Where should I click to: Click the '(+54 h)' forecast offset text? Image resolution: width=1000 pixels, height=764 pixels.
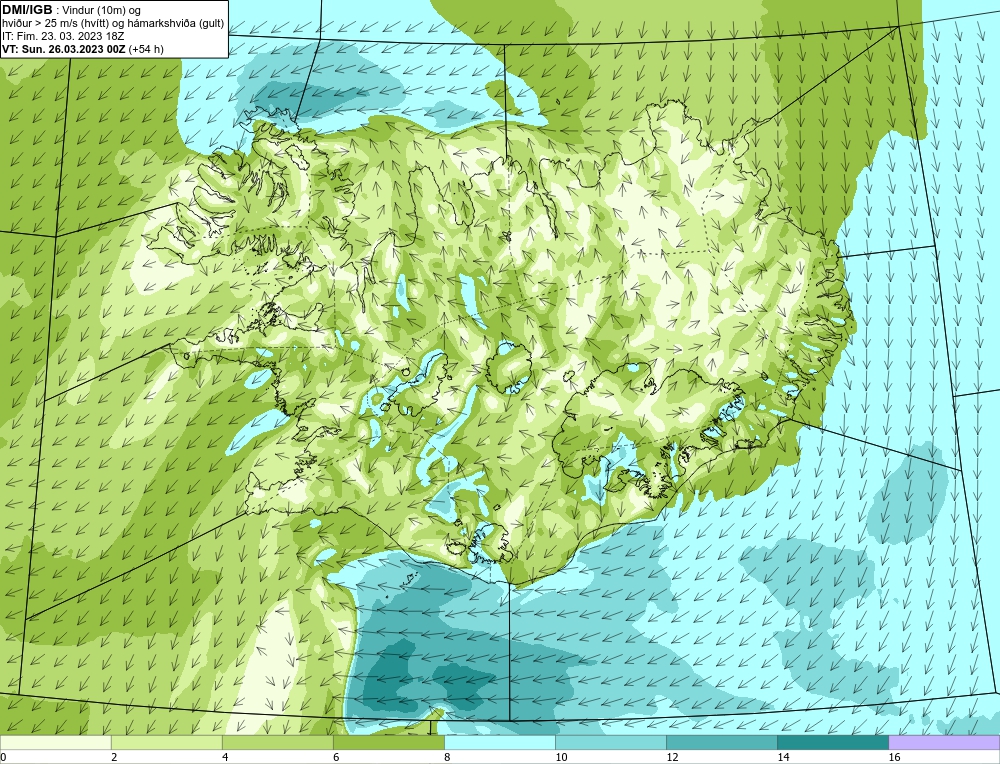pyautogui.click(x=146, y=49)
